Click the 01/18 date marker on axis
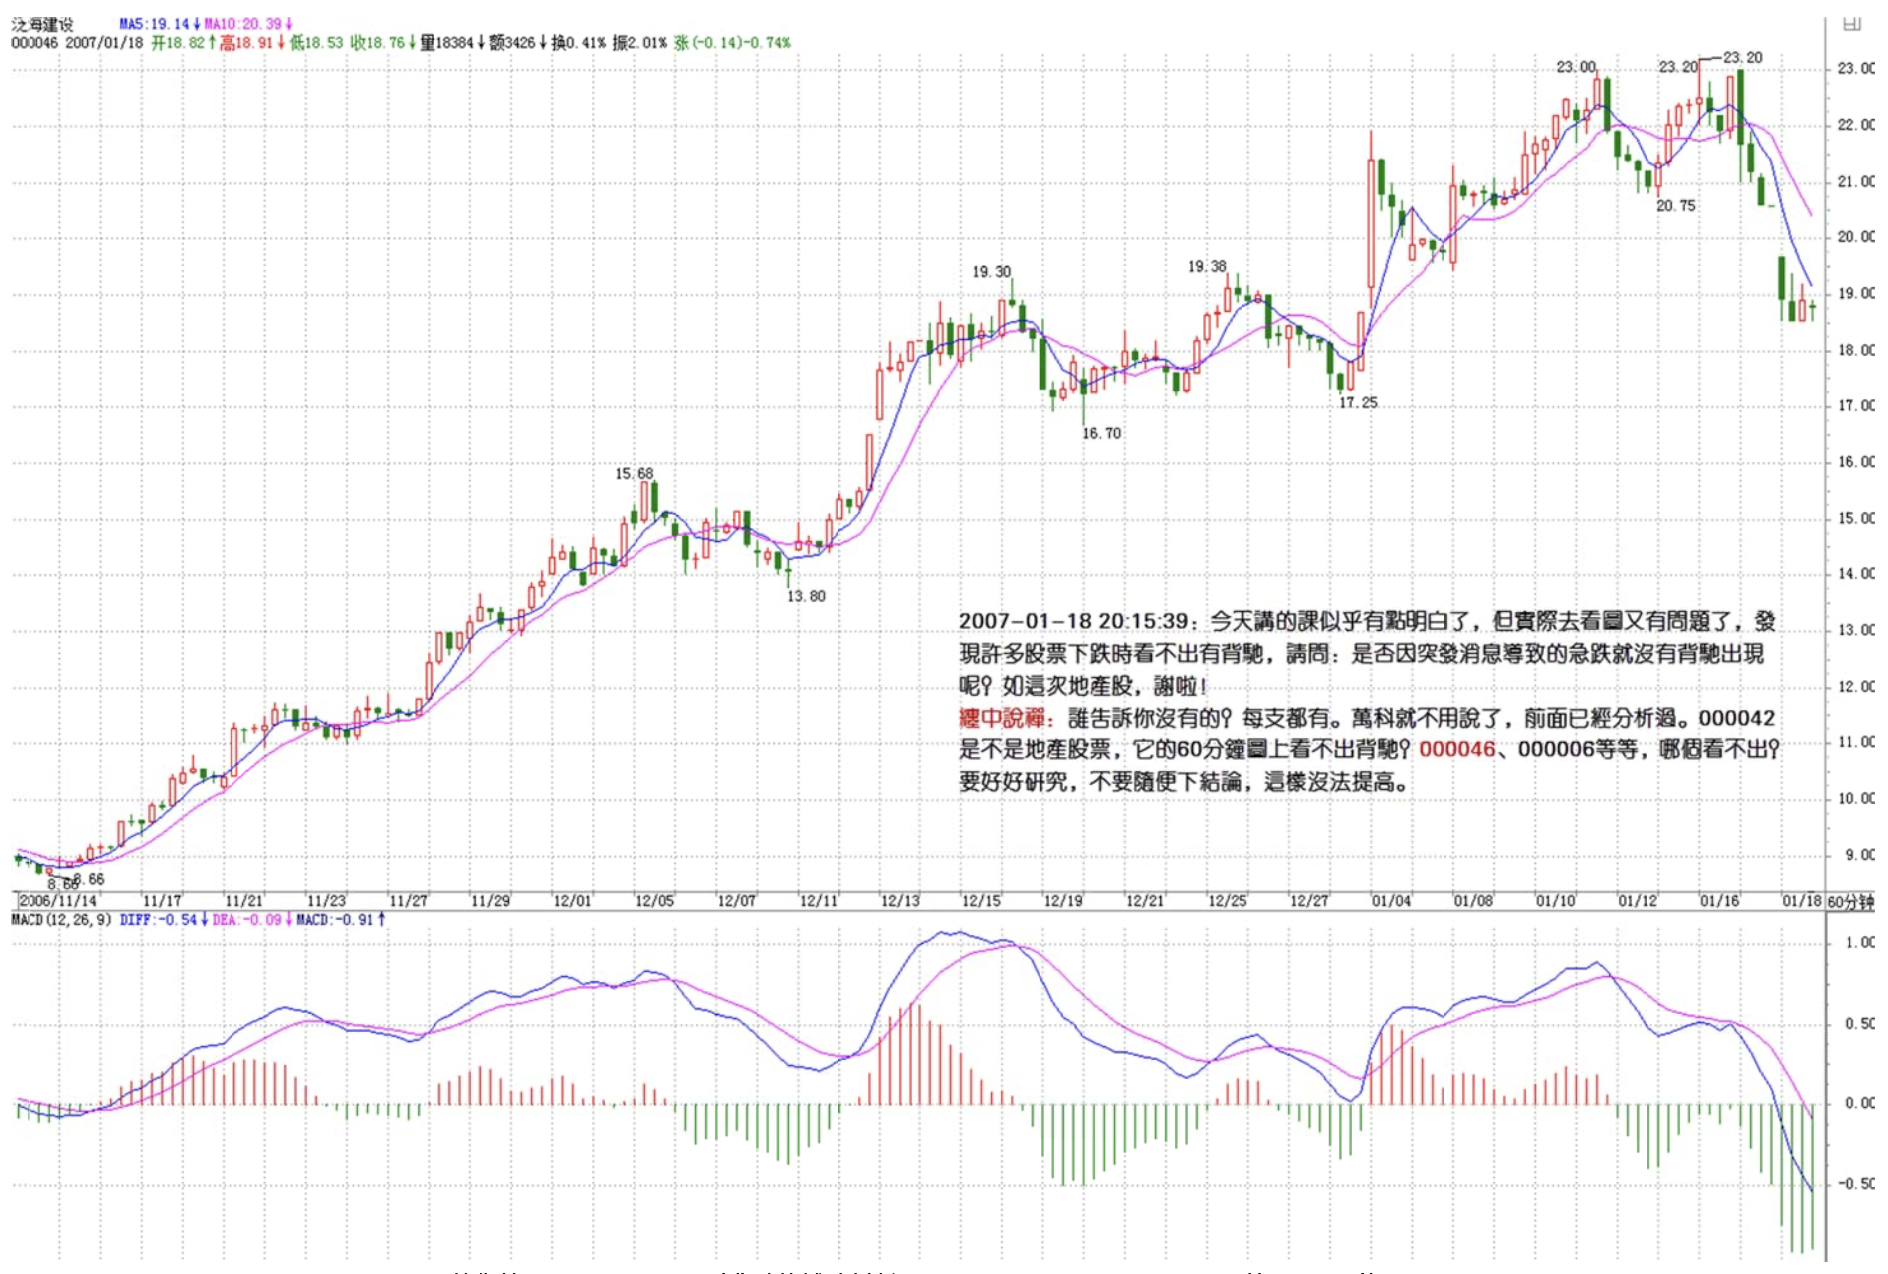The image size is (1888, 1274). click(1801, 901)
